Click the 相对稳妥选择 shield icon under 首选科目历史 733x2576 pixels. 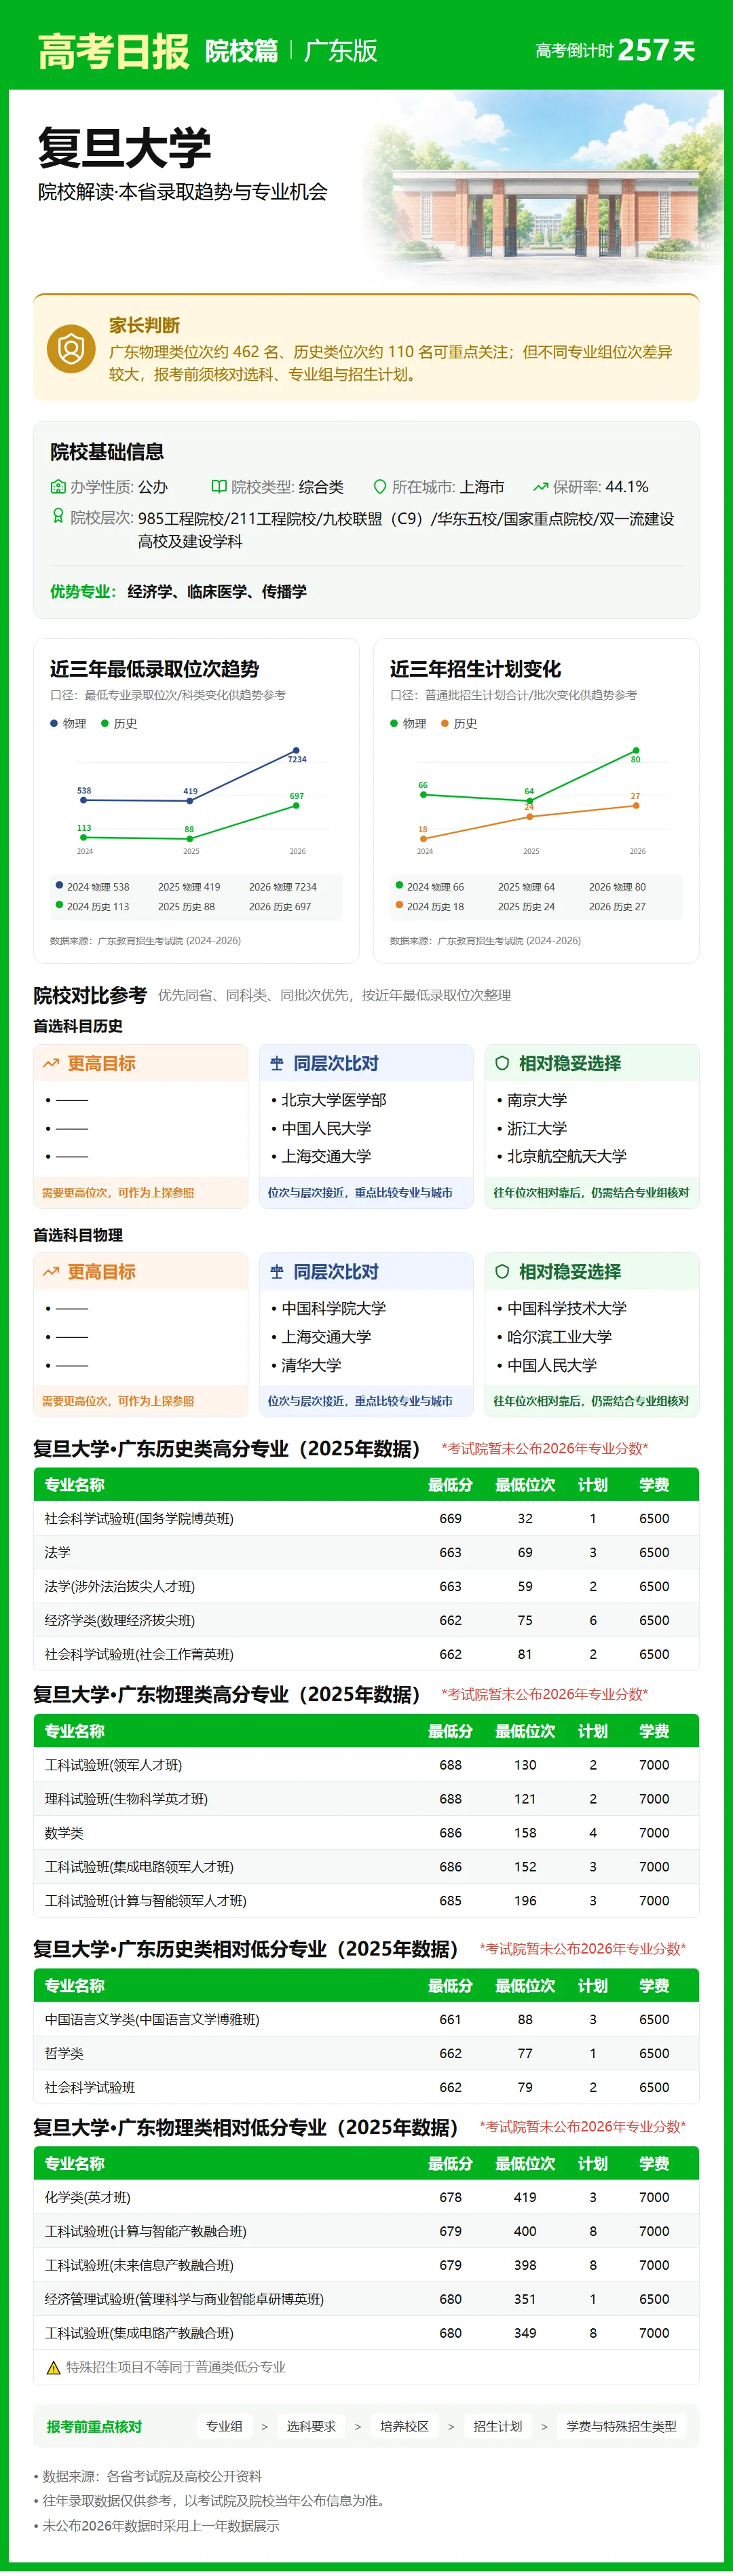(x=502, y=1064)
